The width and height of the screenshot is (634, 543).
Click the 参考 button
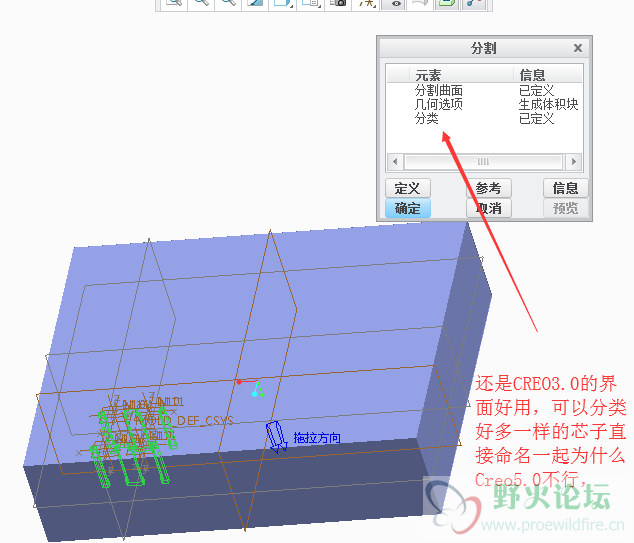[488, 188]
